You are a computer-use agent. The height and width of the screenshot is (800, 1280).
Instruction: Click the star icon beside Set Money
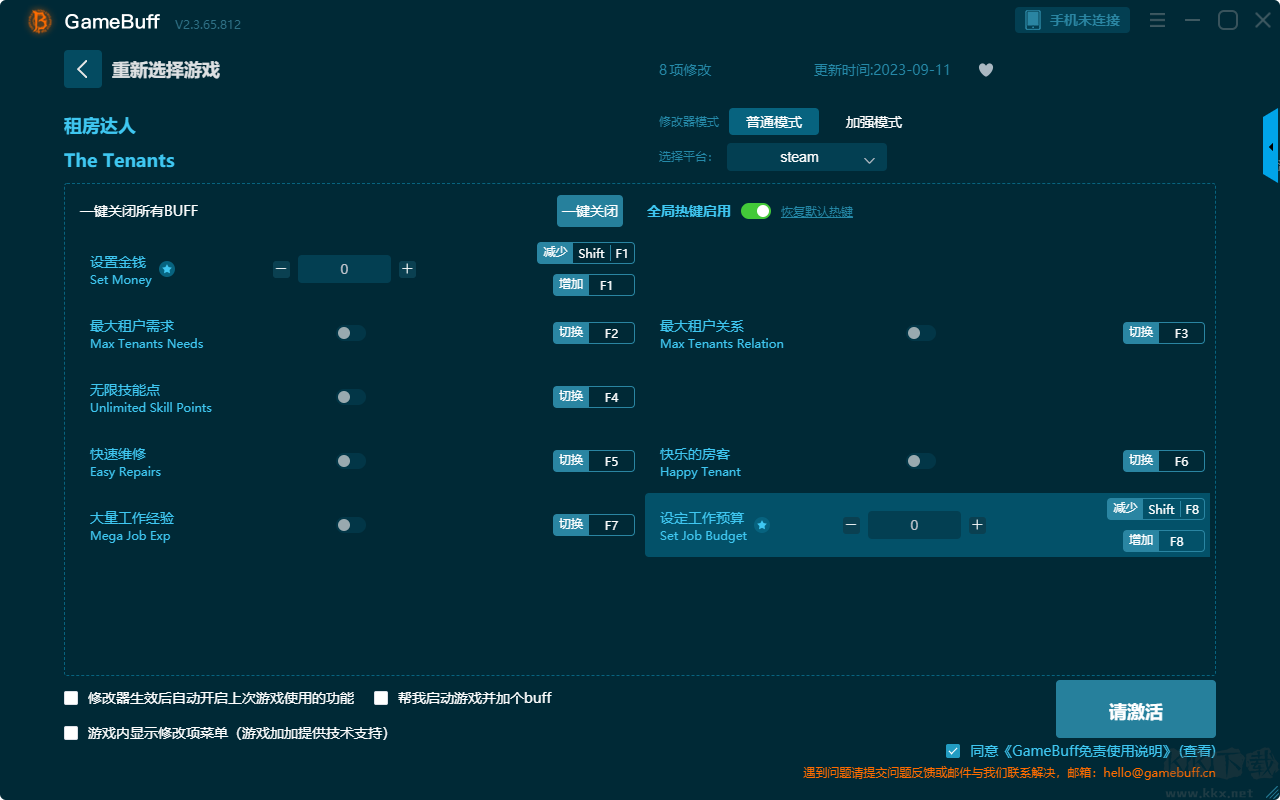pyautogui.click(x=167, y=269)
